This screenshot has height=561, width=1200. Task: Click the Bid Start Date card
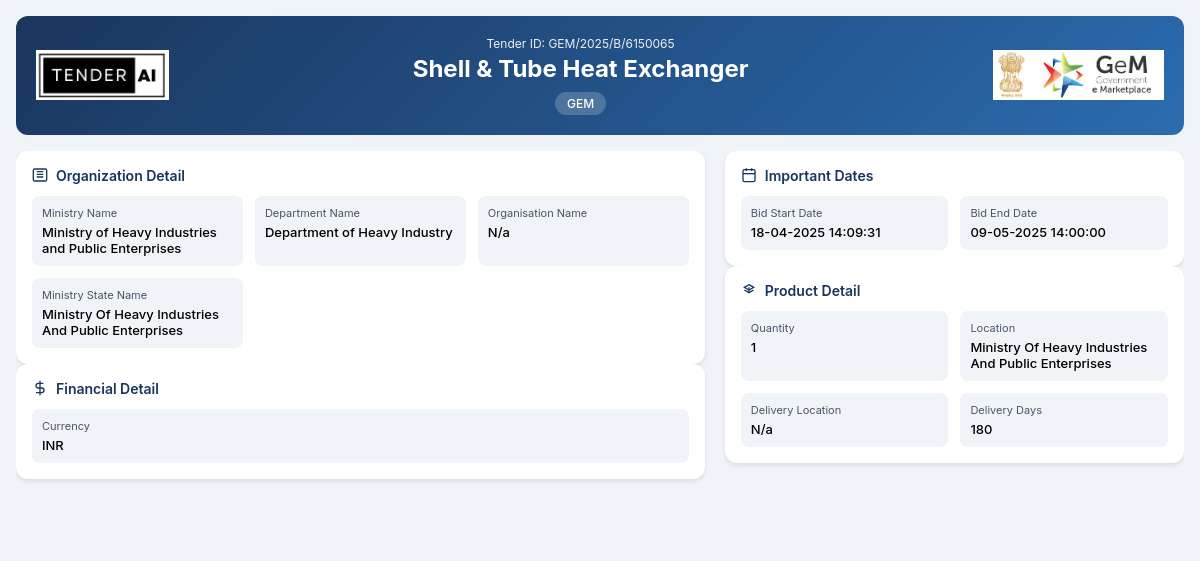click(844, 223)
